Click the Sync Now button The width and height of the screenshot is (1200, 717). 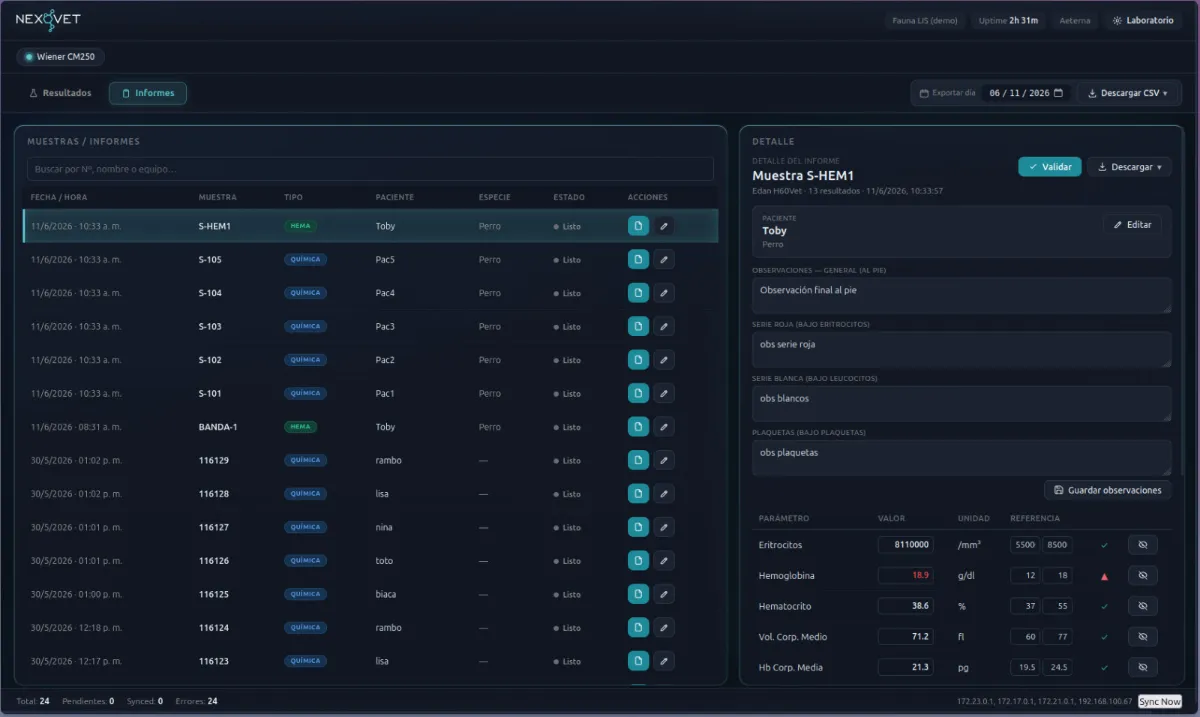[1160, 702]
